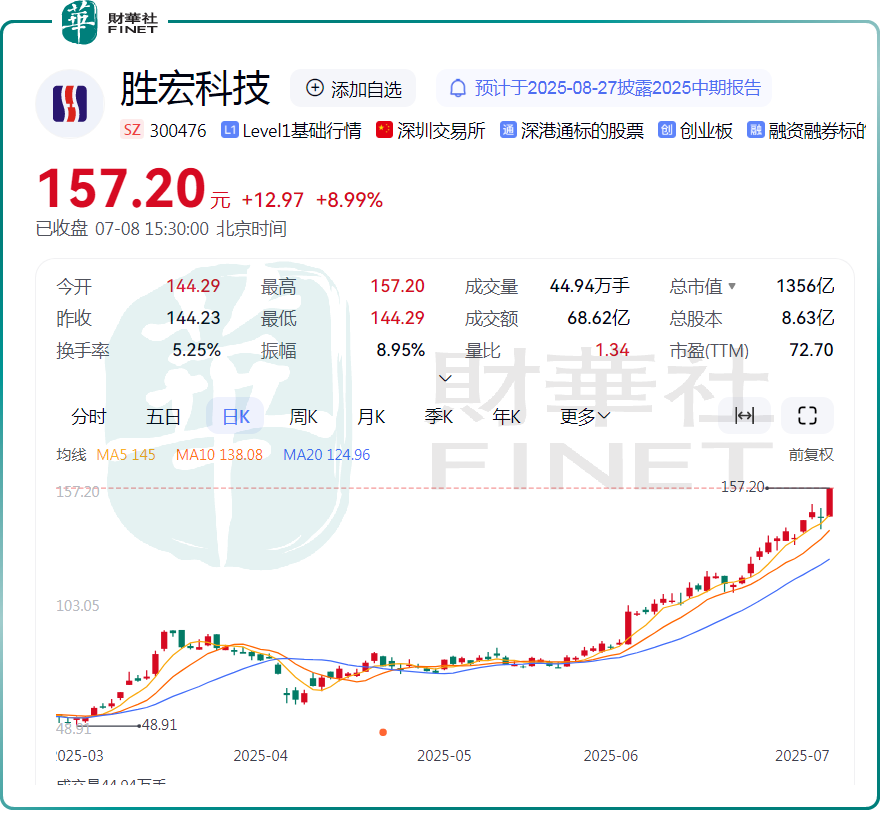This screenshot has height=830, width=880.
Task: Click the 总股本 value 8.63亿
Action: 808,318
